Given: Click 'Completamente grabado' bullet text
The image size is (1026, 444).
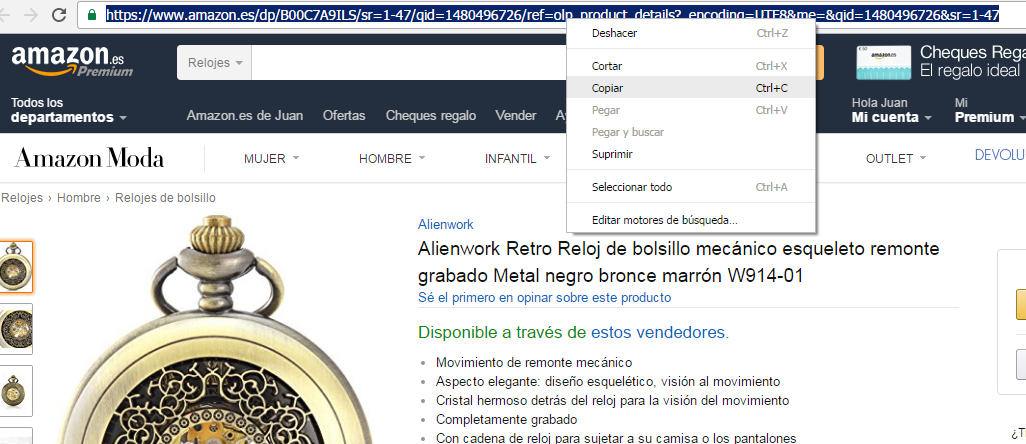Looking at the screenshot, I should click(506, 419).
